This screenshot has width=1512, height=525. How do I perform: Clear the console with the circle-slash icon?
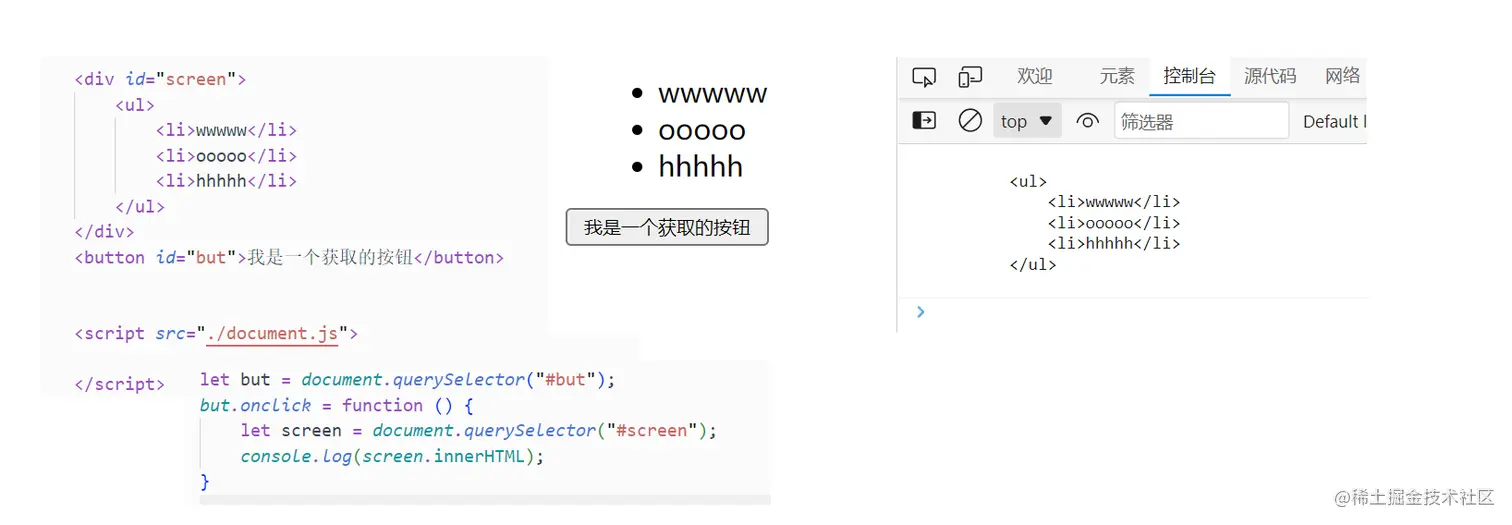pyautogui.click(x=970, y=121)
